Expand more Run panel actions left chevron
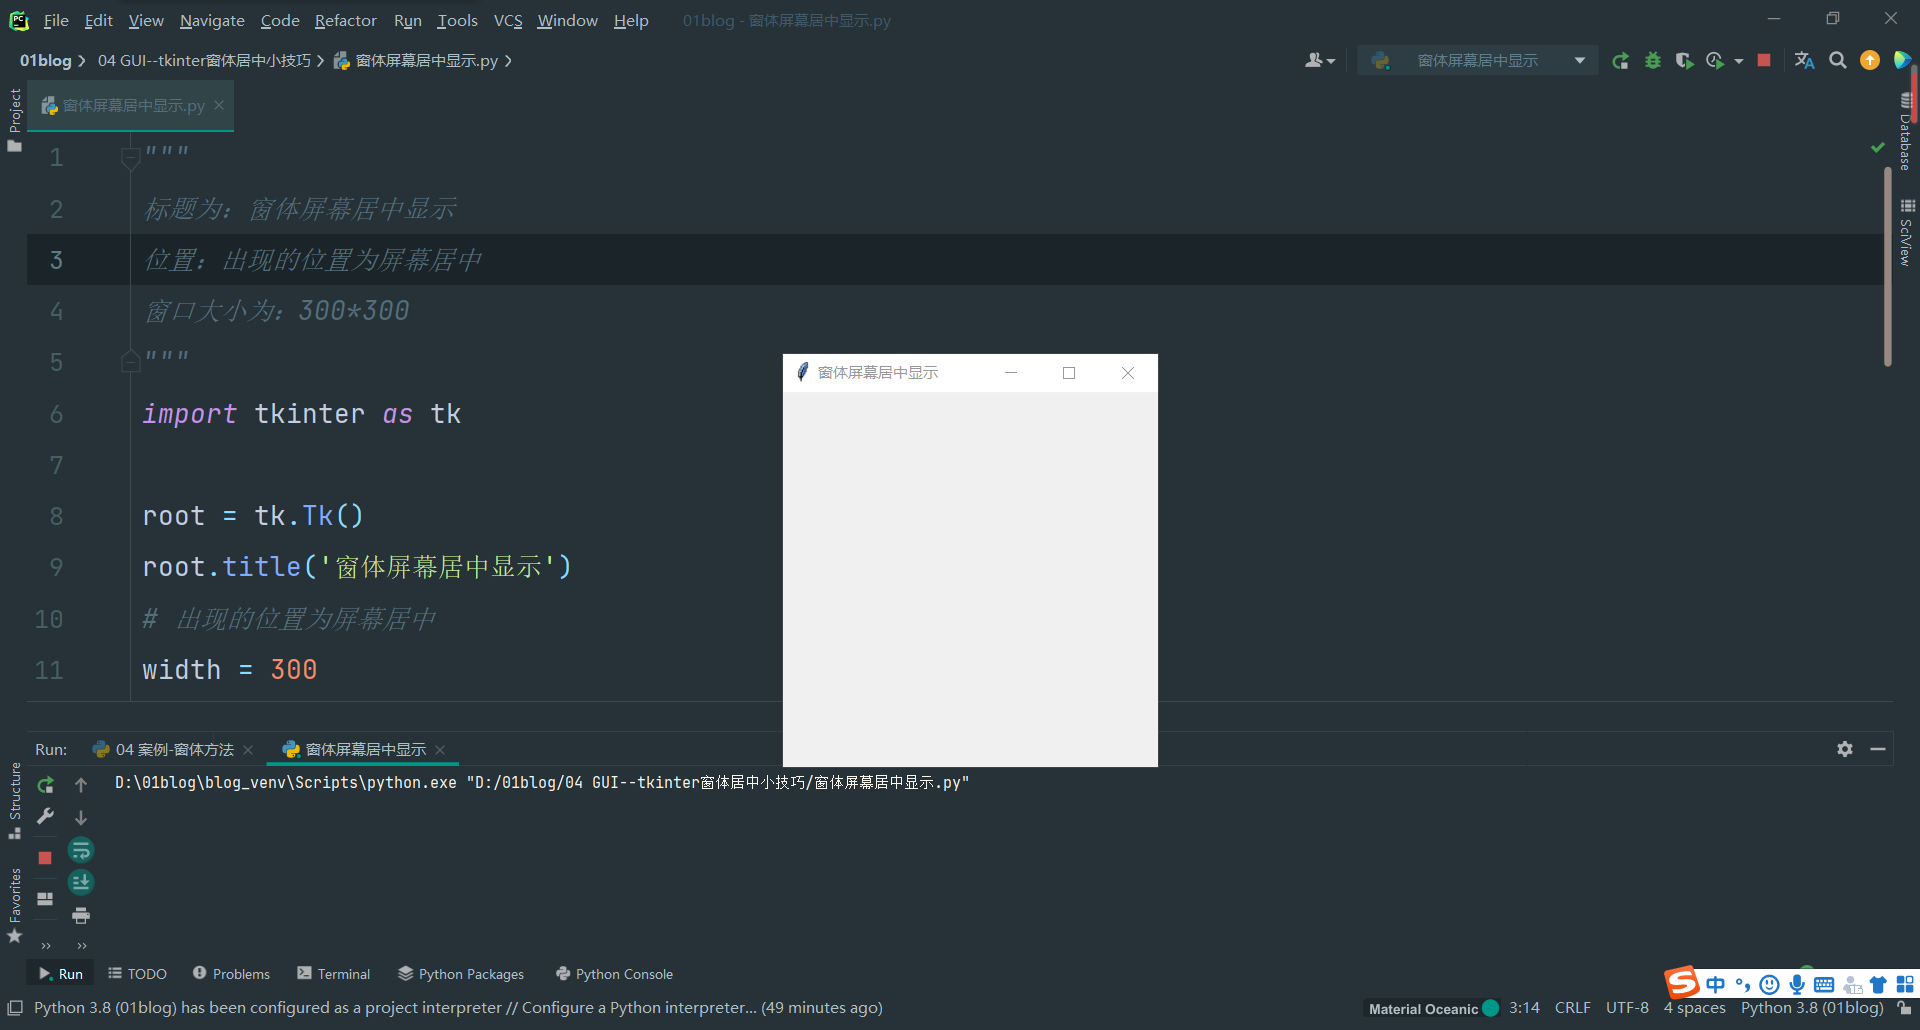This screenshot has width=1920, height=1030. tap(45, 945)
